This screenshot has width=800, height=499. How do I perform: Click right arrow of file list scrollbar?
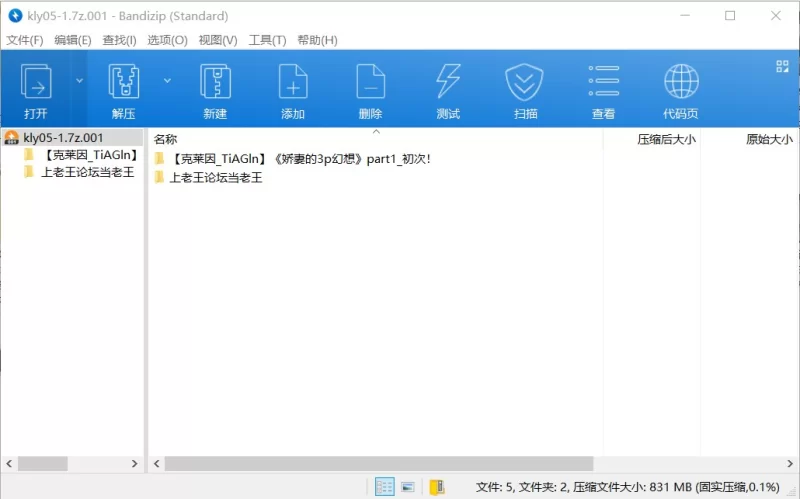click(x=790, y=463)
